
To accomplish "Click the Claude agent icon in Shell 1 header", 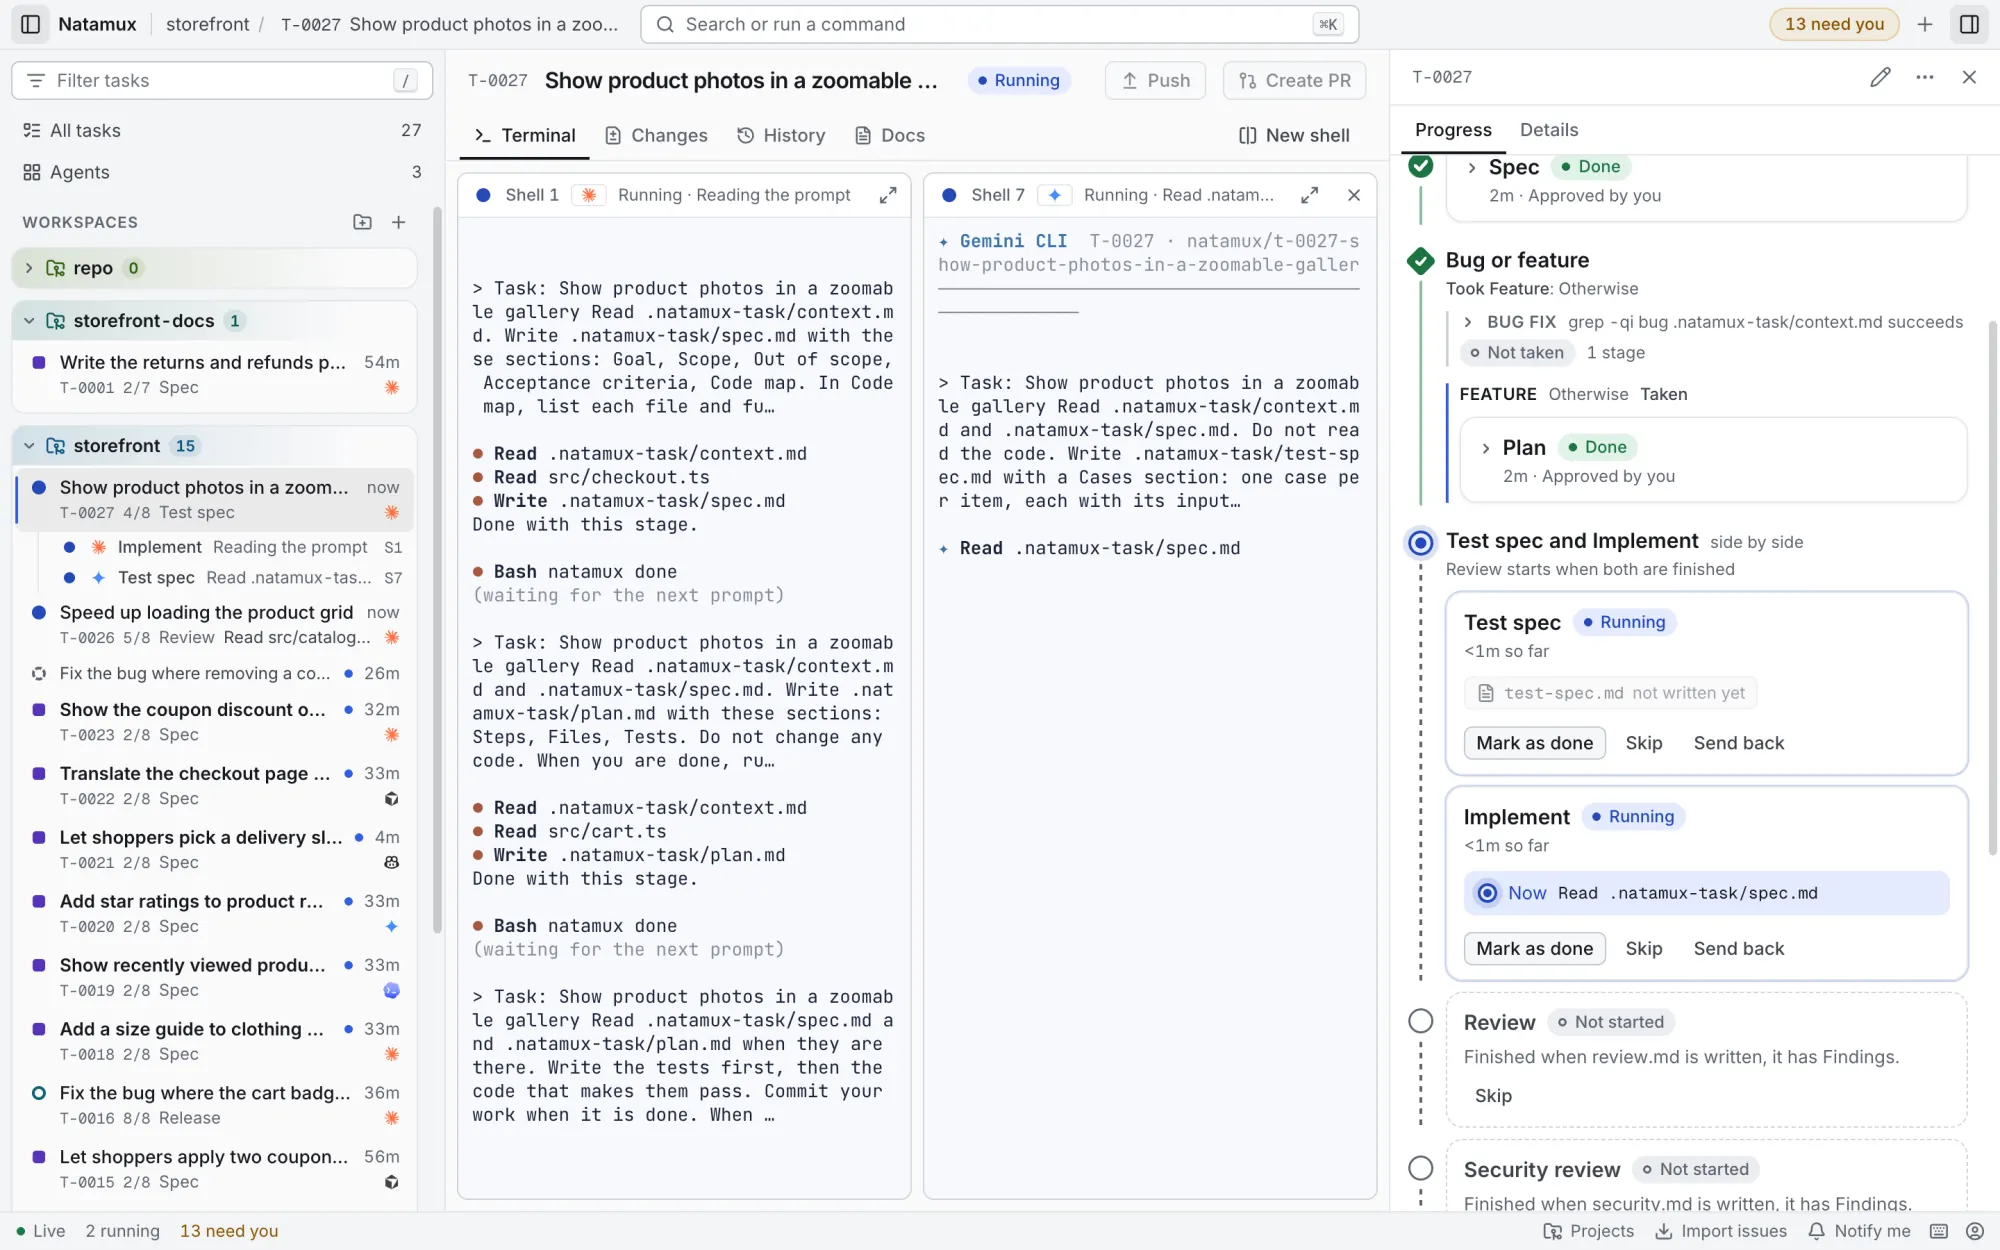I will [589, 195].
